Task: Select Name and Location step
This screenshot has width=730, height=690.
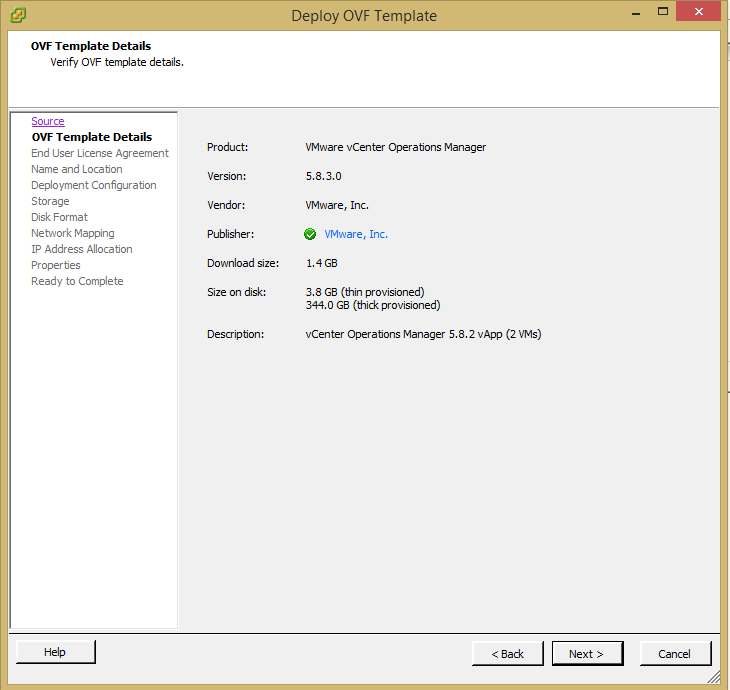Action: pos(76,169)
